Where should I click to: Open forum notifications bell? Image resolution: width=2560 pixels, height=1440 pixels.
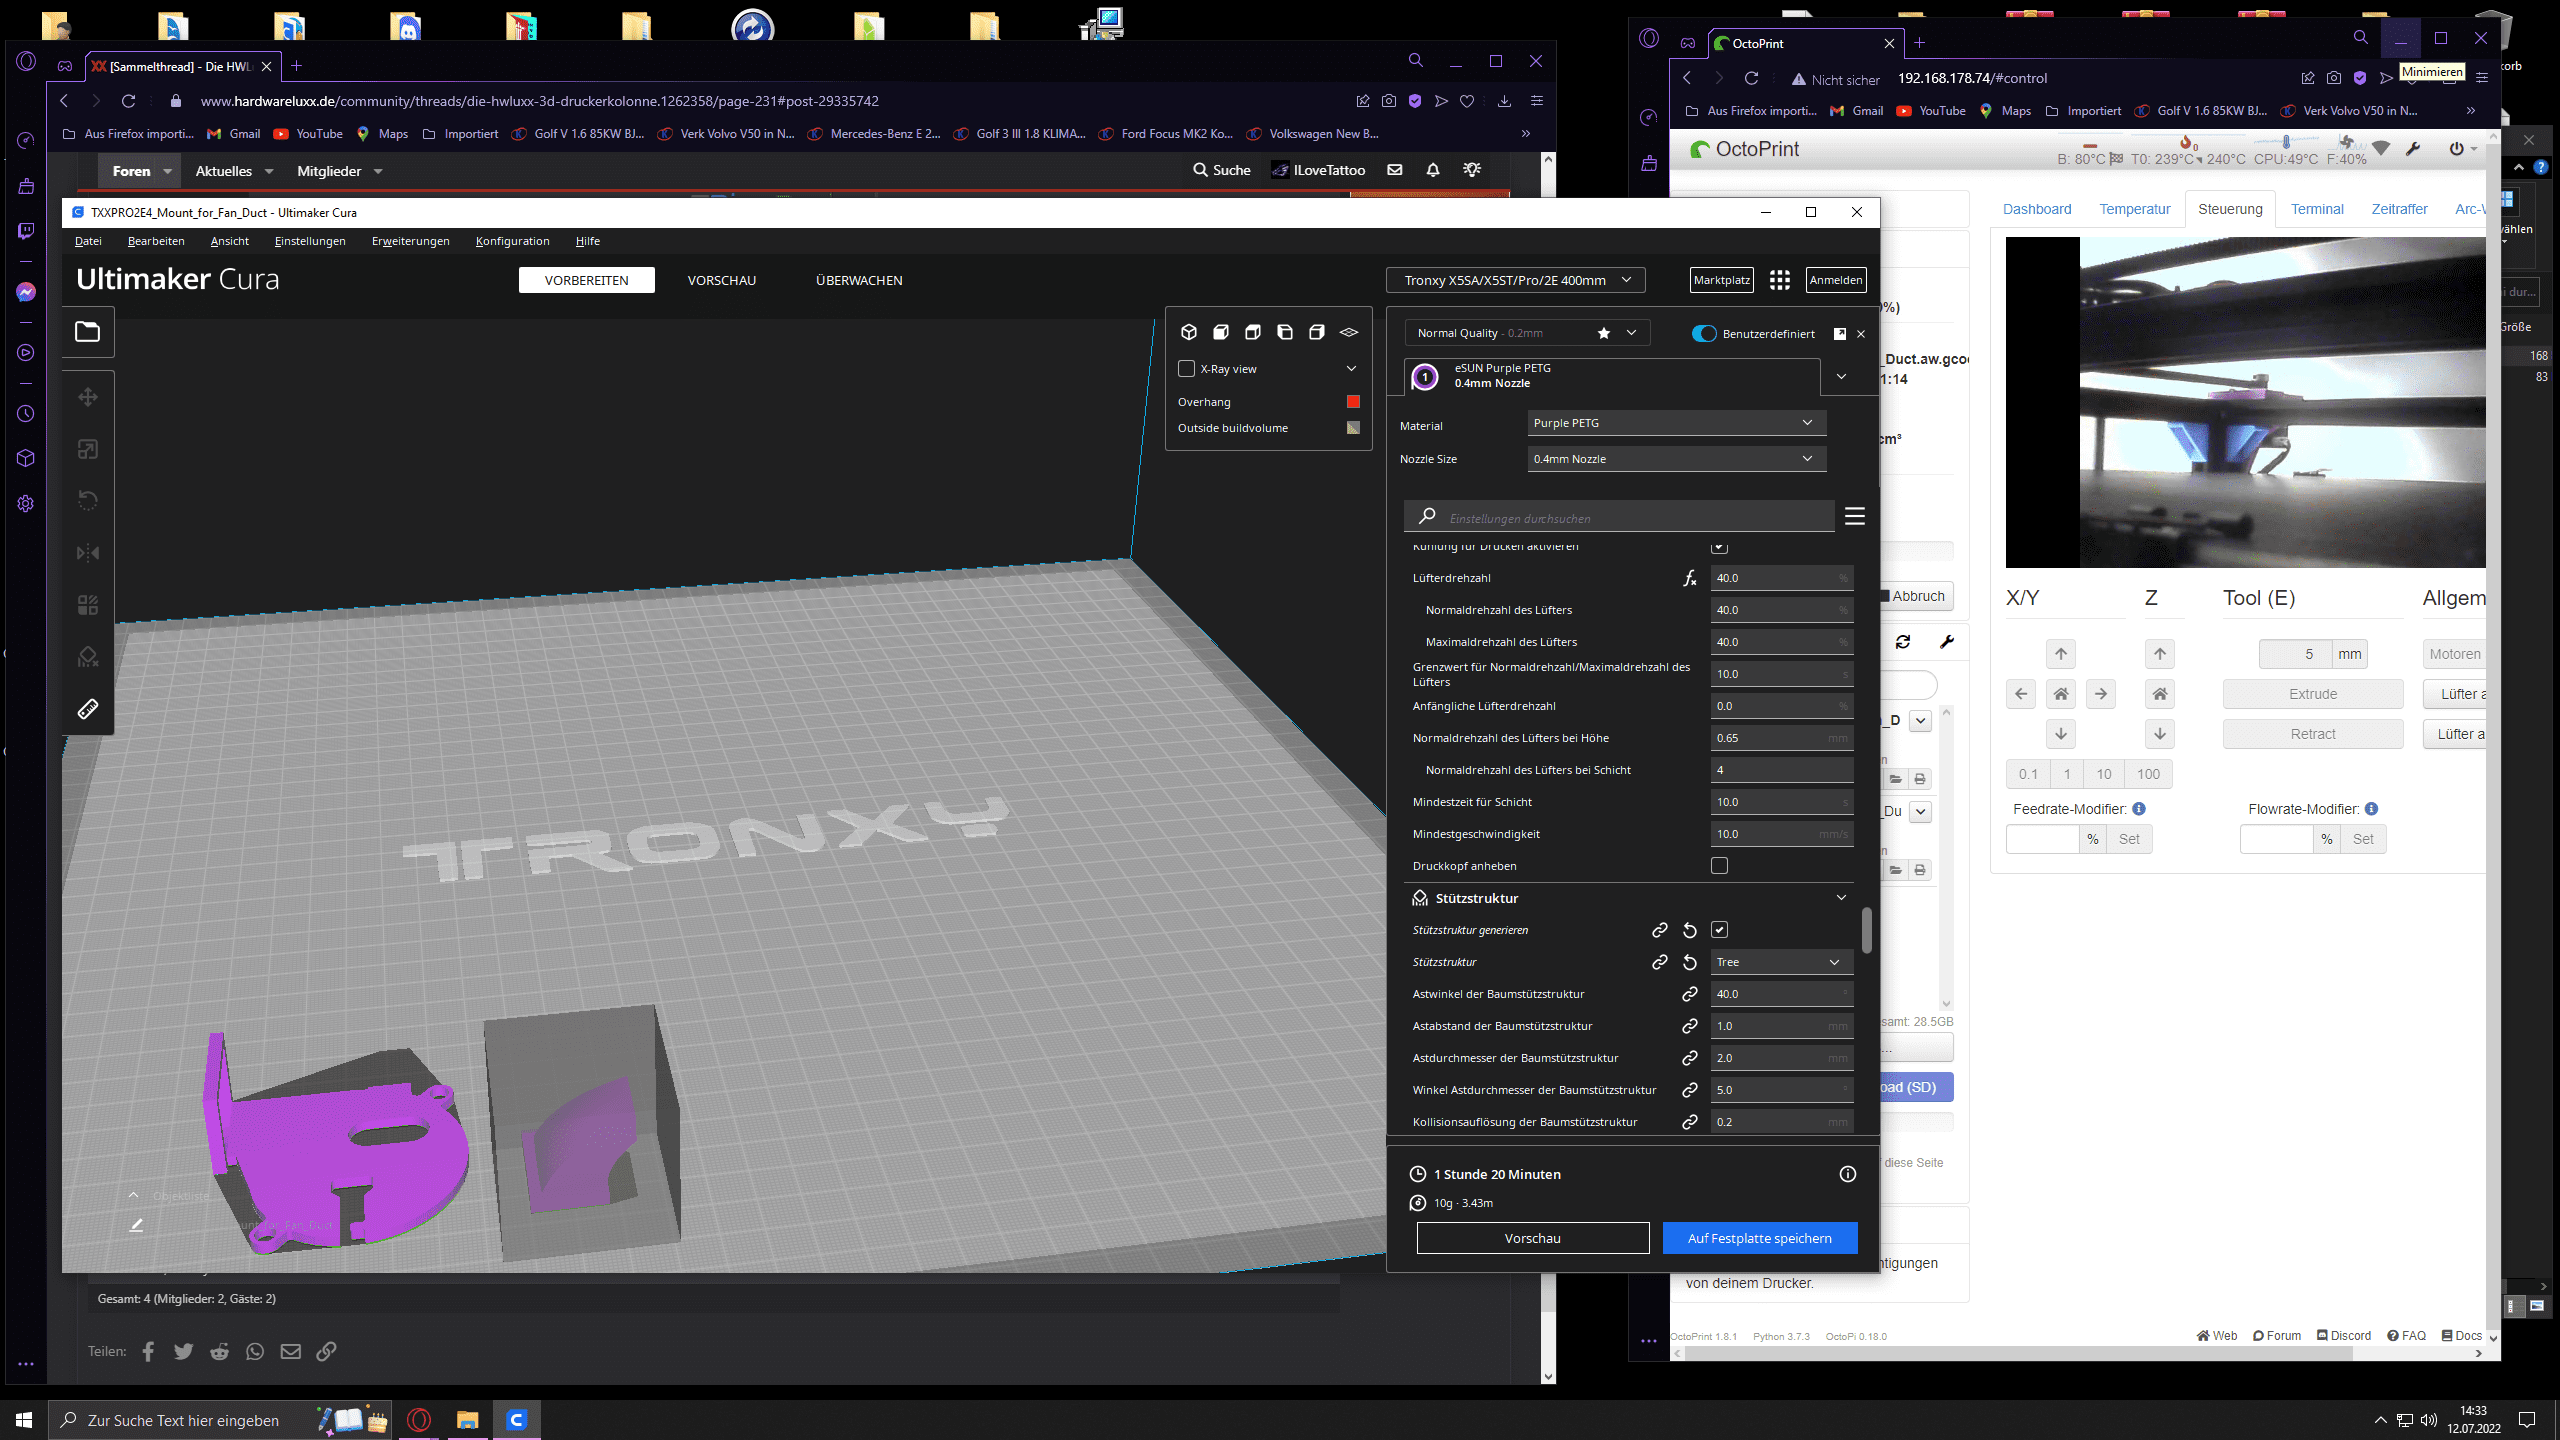[x=1433, y=170]
